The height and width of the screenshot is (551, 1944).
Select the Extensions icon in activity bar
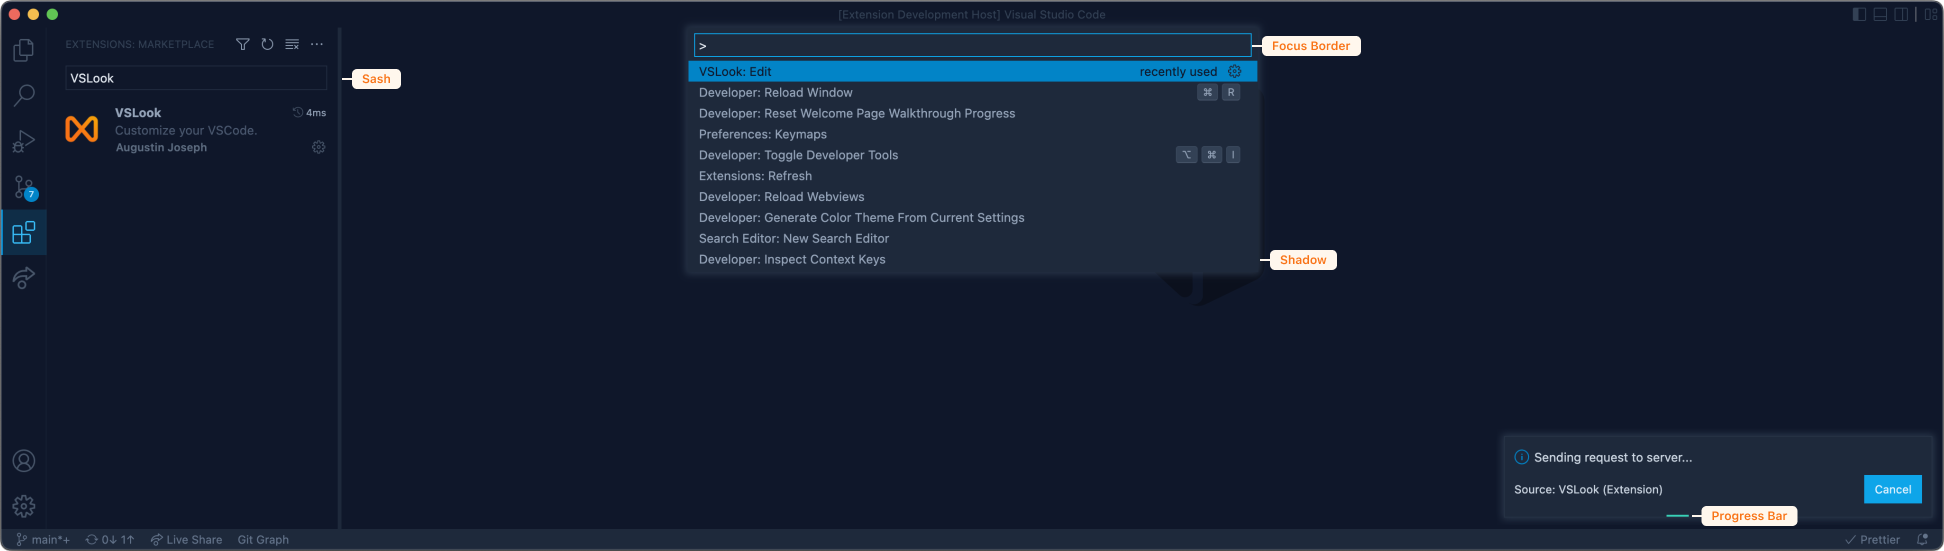(24, 233)
